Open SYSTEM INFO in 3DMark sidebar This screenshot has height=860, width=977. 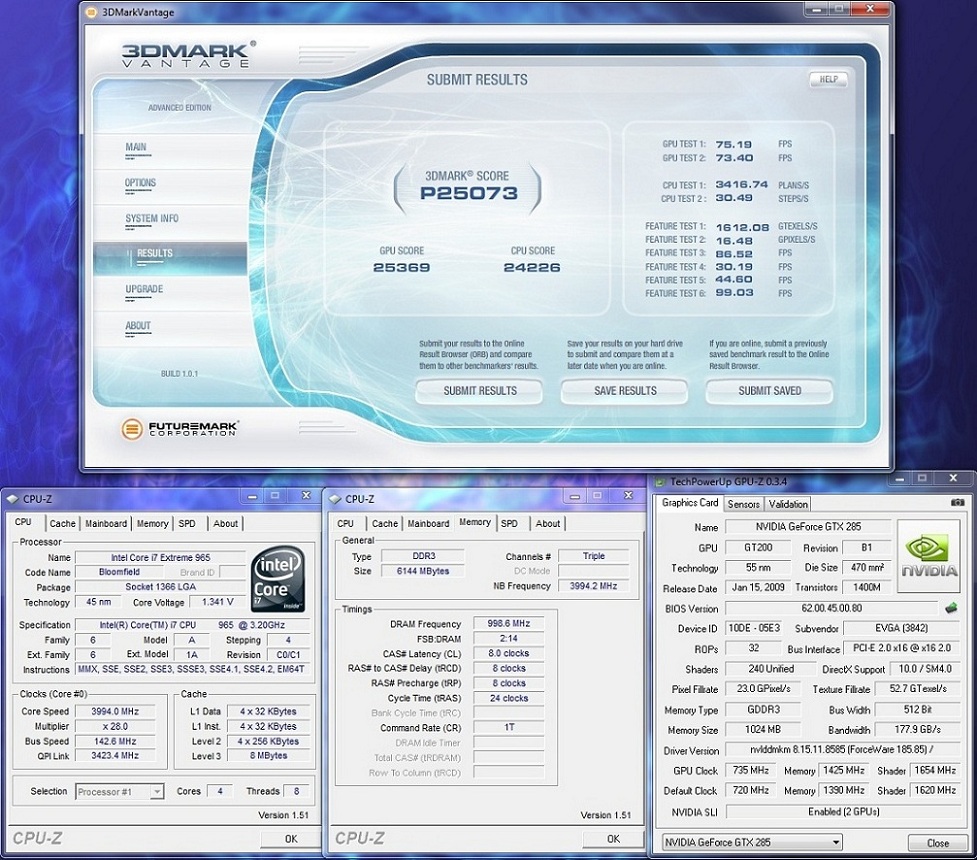tap(151, 218)
